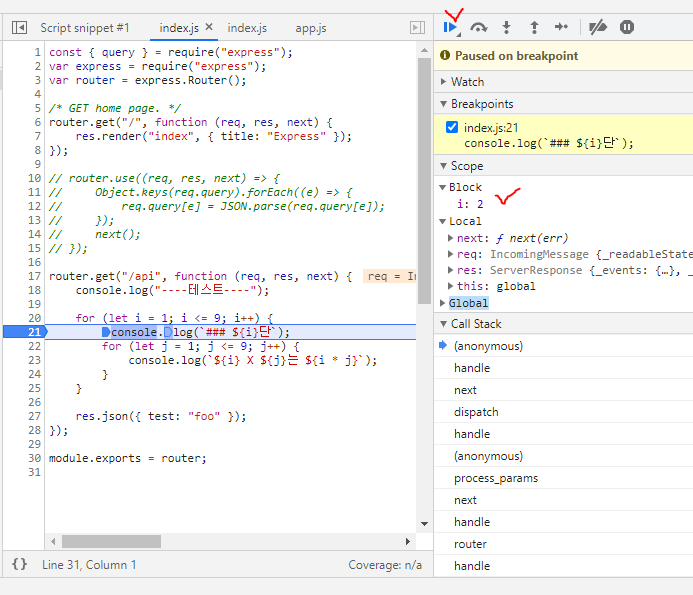Click the pretty print braces icon
The image size is (693, 595).
point(19,565)
